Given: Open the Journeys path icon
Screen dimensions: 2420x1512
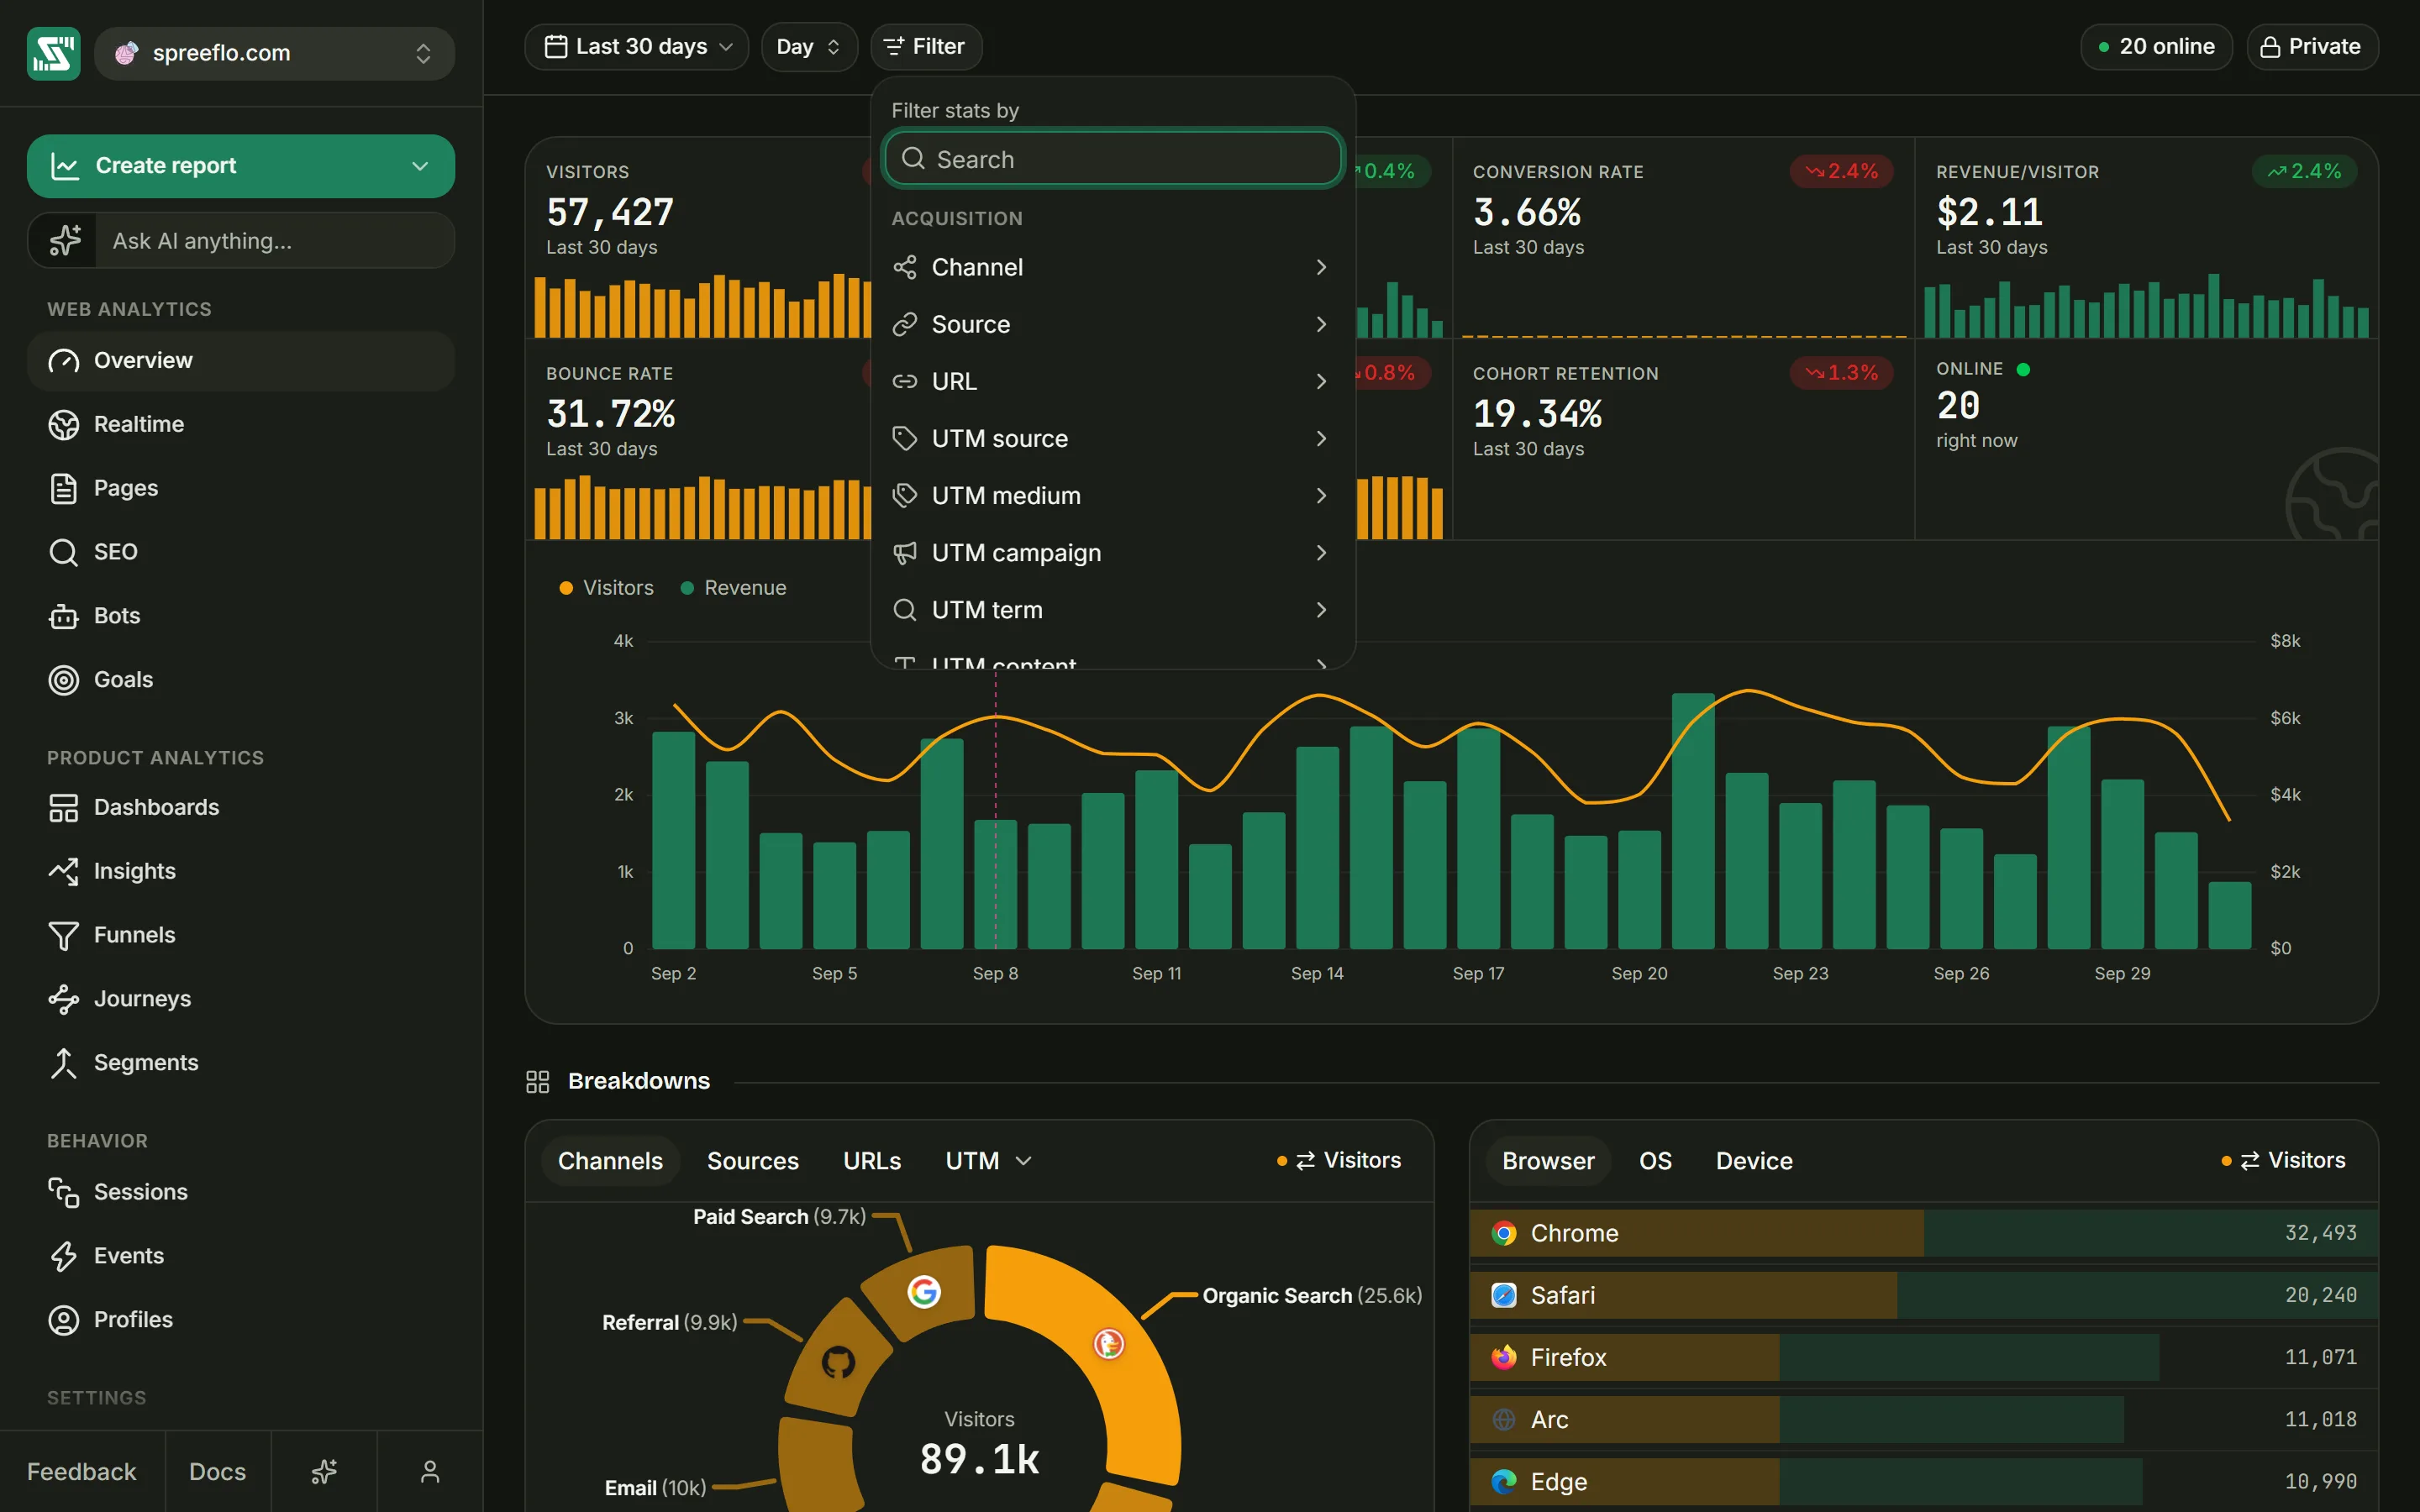Looking at the screenshot, I should point(63,999).
